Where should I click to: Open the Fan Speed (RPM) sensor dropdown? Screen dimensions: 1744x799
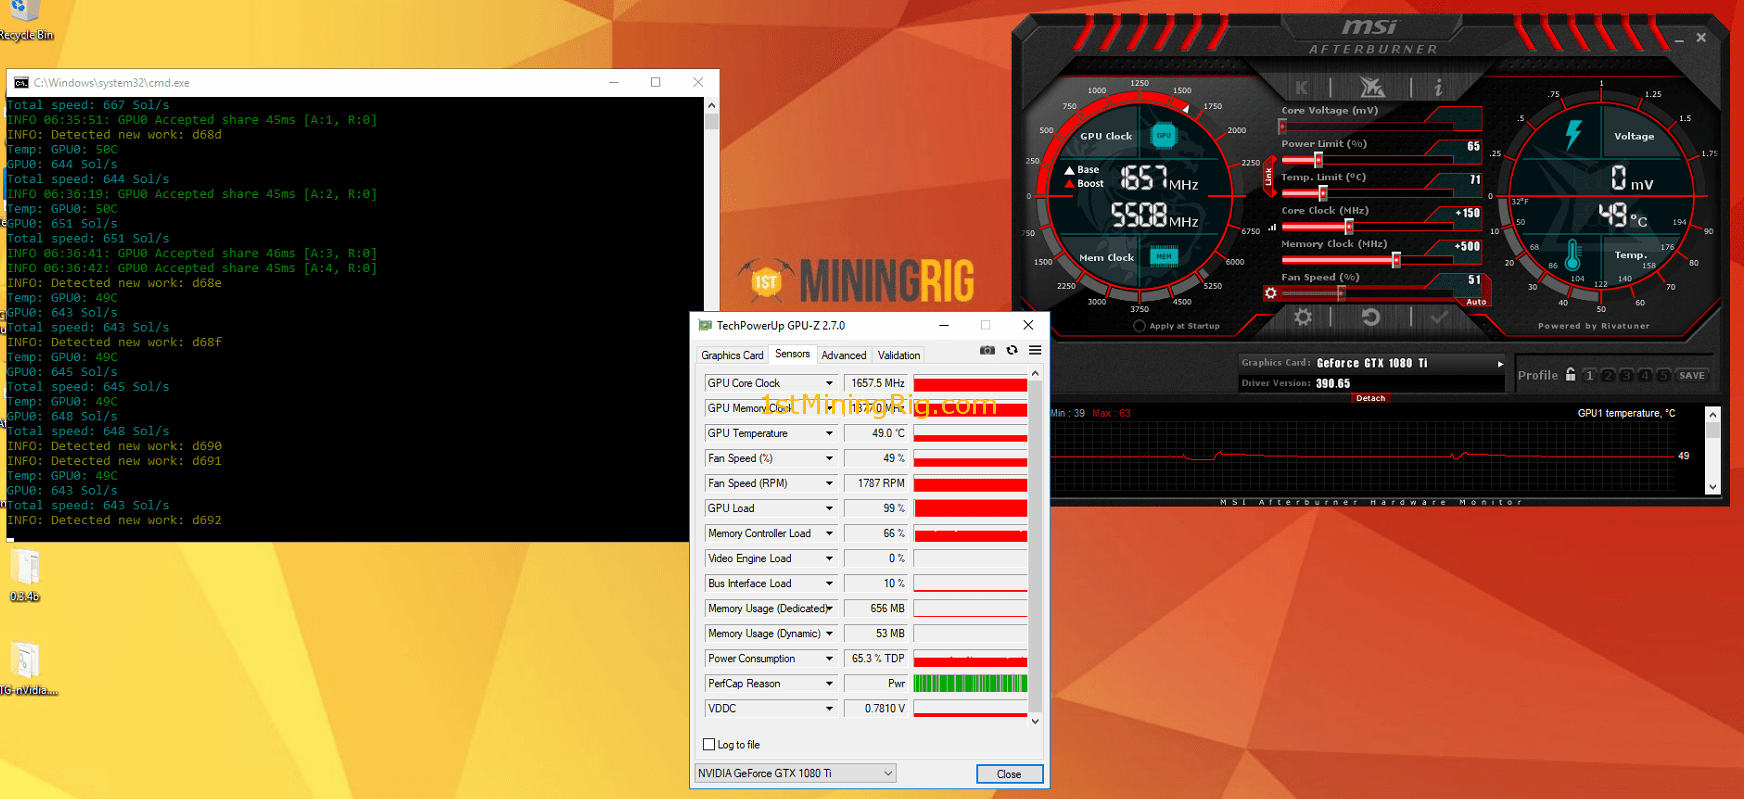[829, 483]
